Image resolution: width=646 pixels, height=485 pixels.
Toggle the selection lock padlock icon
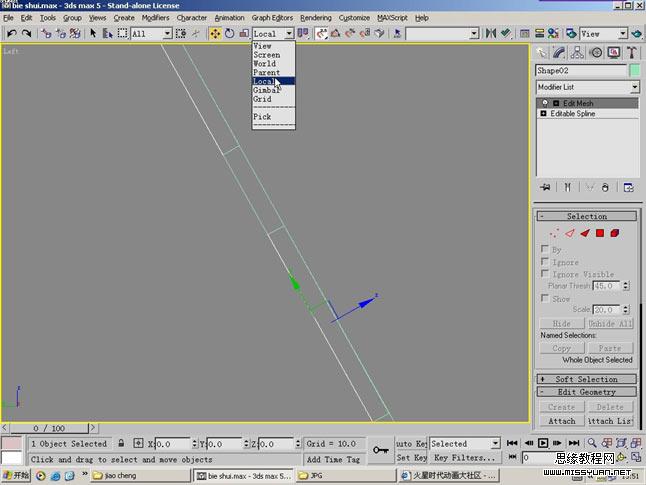point(121,443)
